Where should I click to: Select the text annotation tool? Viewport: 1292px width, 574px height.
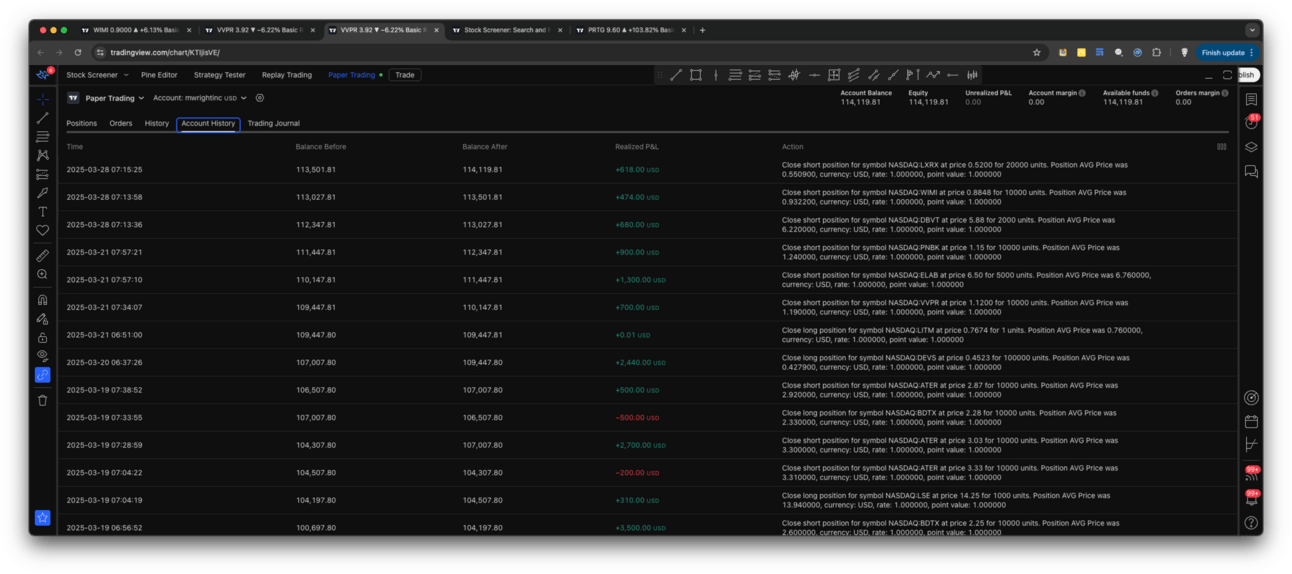pos(42,212)
